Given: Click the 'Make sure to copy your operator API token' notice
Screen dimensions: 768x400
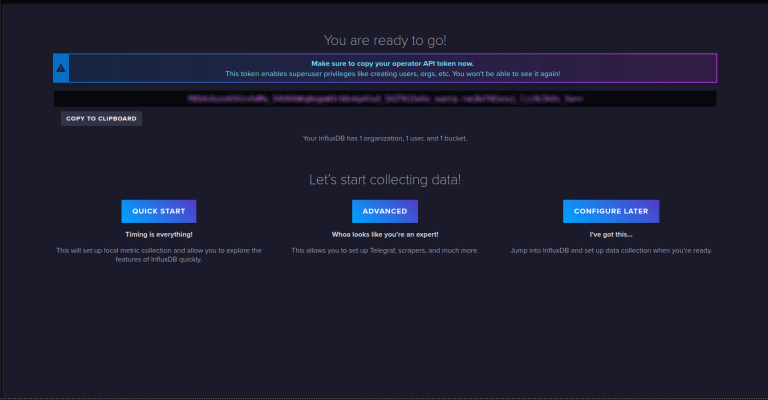Looking at the screenshot, I should point(392,63).
